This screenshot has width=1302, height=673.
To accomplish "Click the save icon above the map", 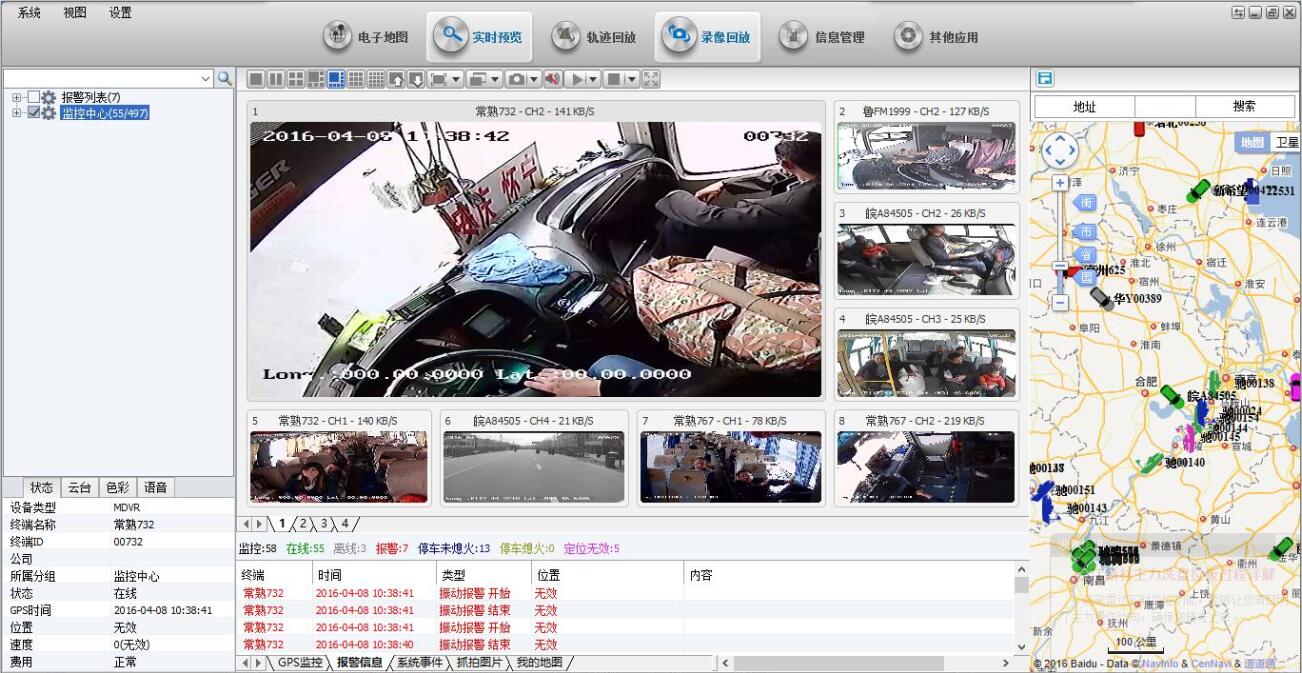I will pyautogui.click(x=1045, y=79).
